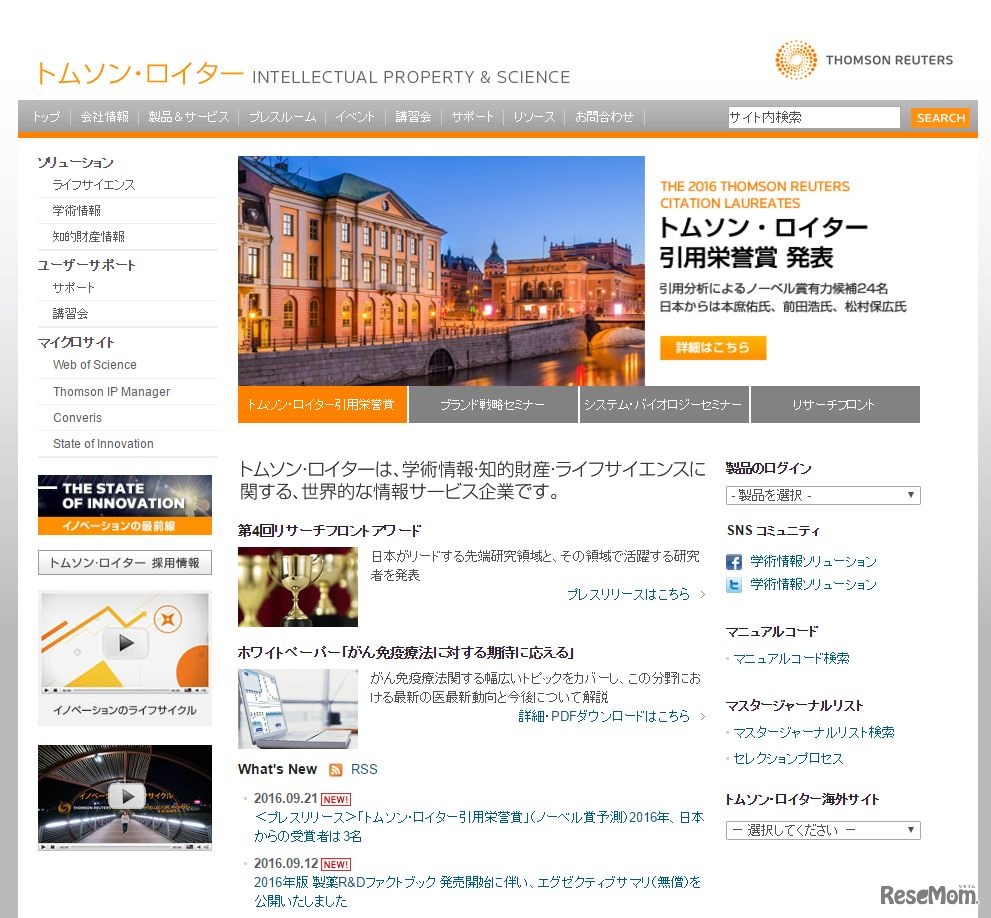Image resolution: width=991 pixels, height=918 pixels.
Task: Open the トップ menu item
Action: pyautogui.click(x=47, y=117)
